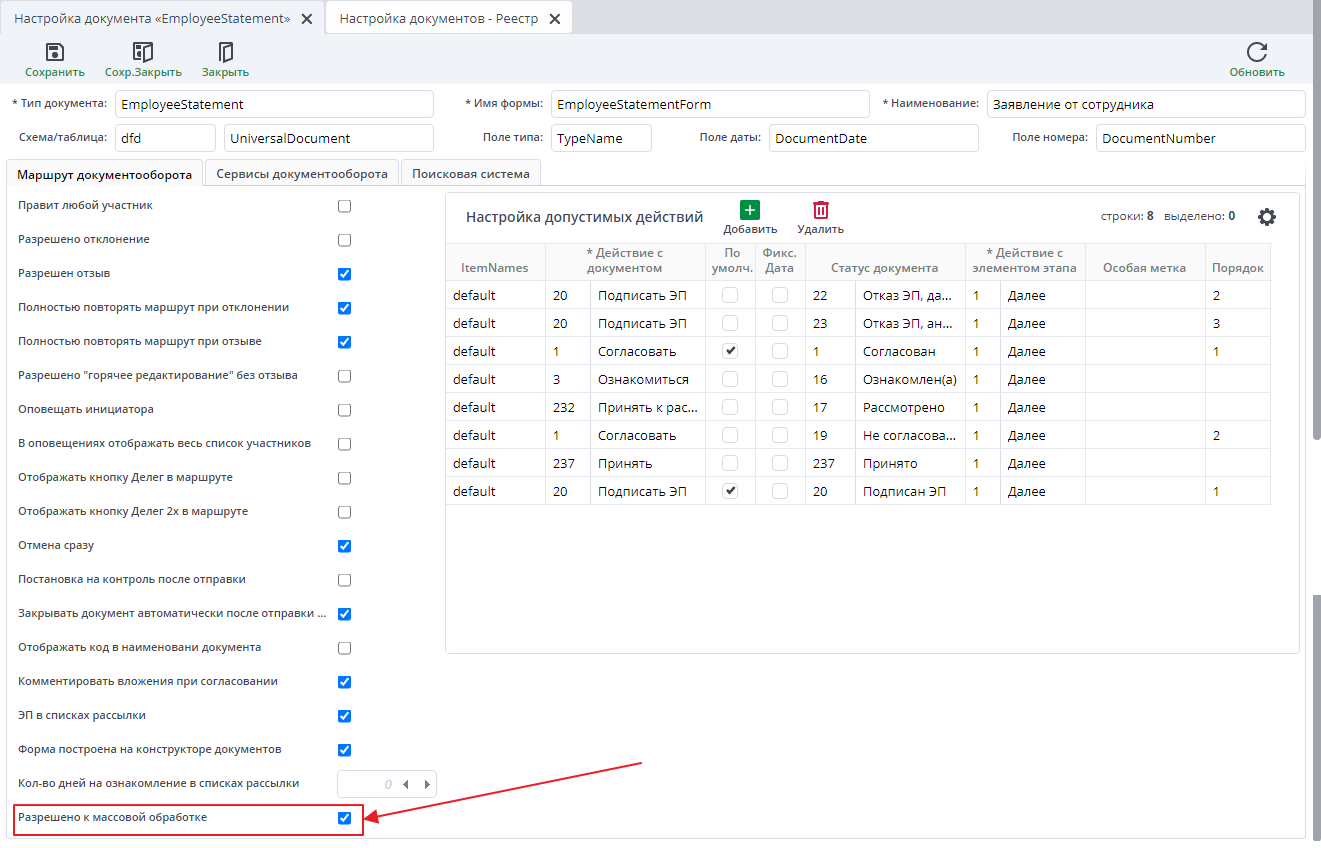Increase days count with right stepper arrow
Image resolution: width=1321 pixels, height=848 pixels.
(x=427, y=785)
